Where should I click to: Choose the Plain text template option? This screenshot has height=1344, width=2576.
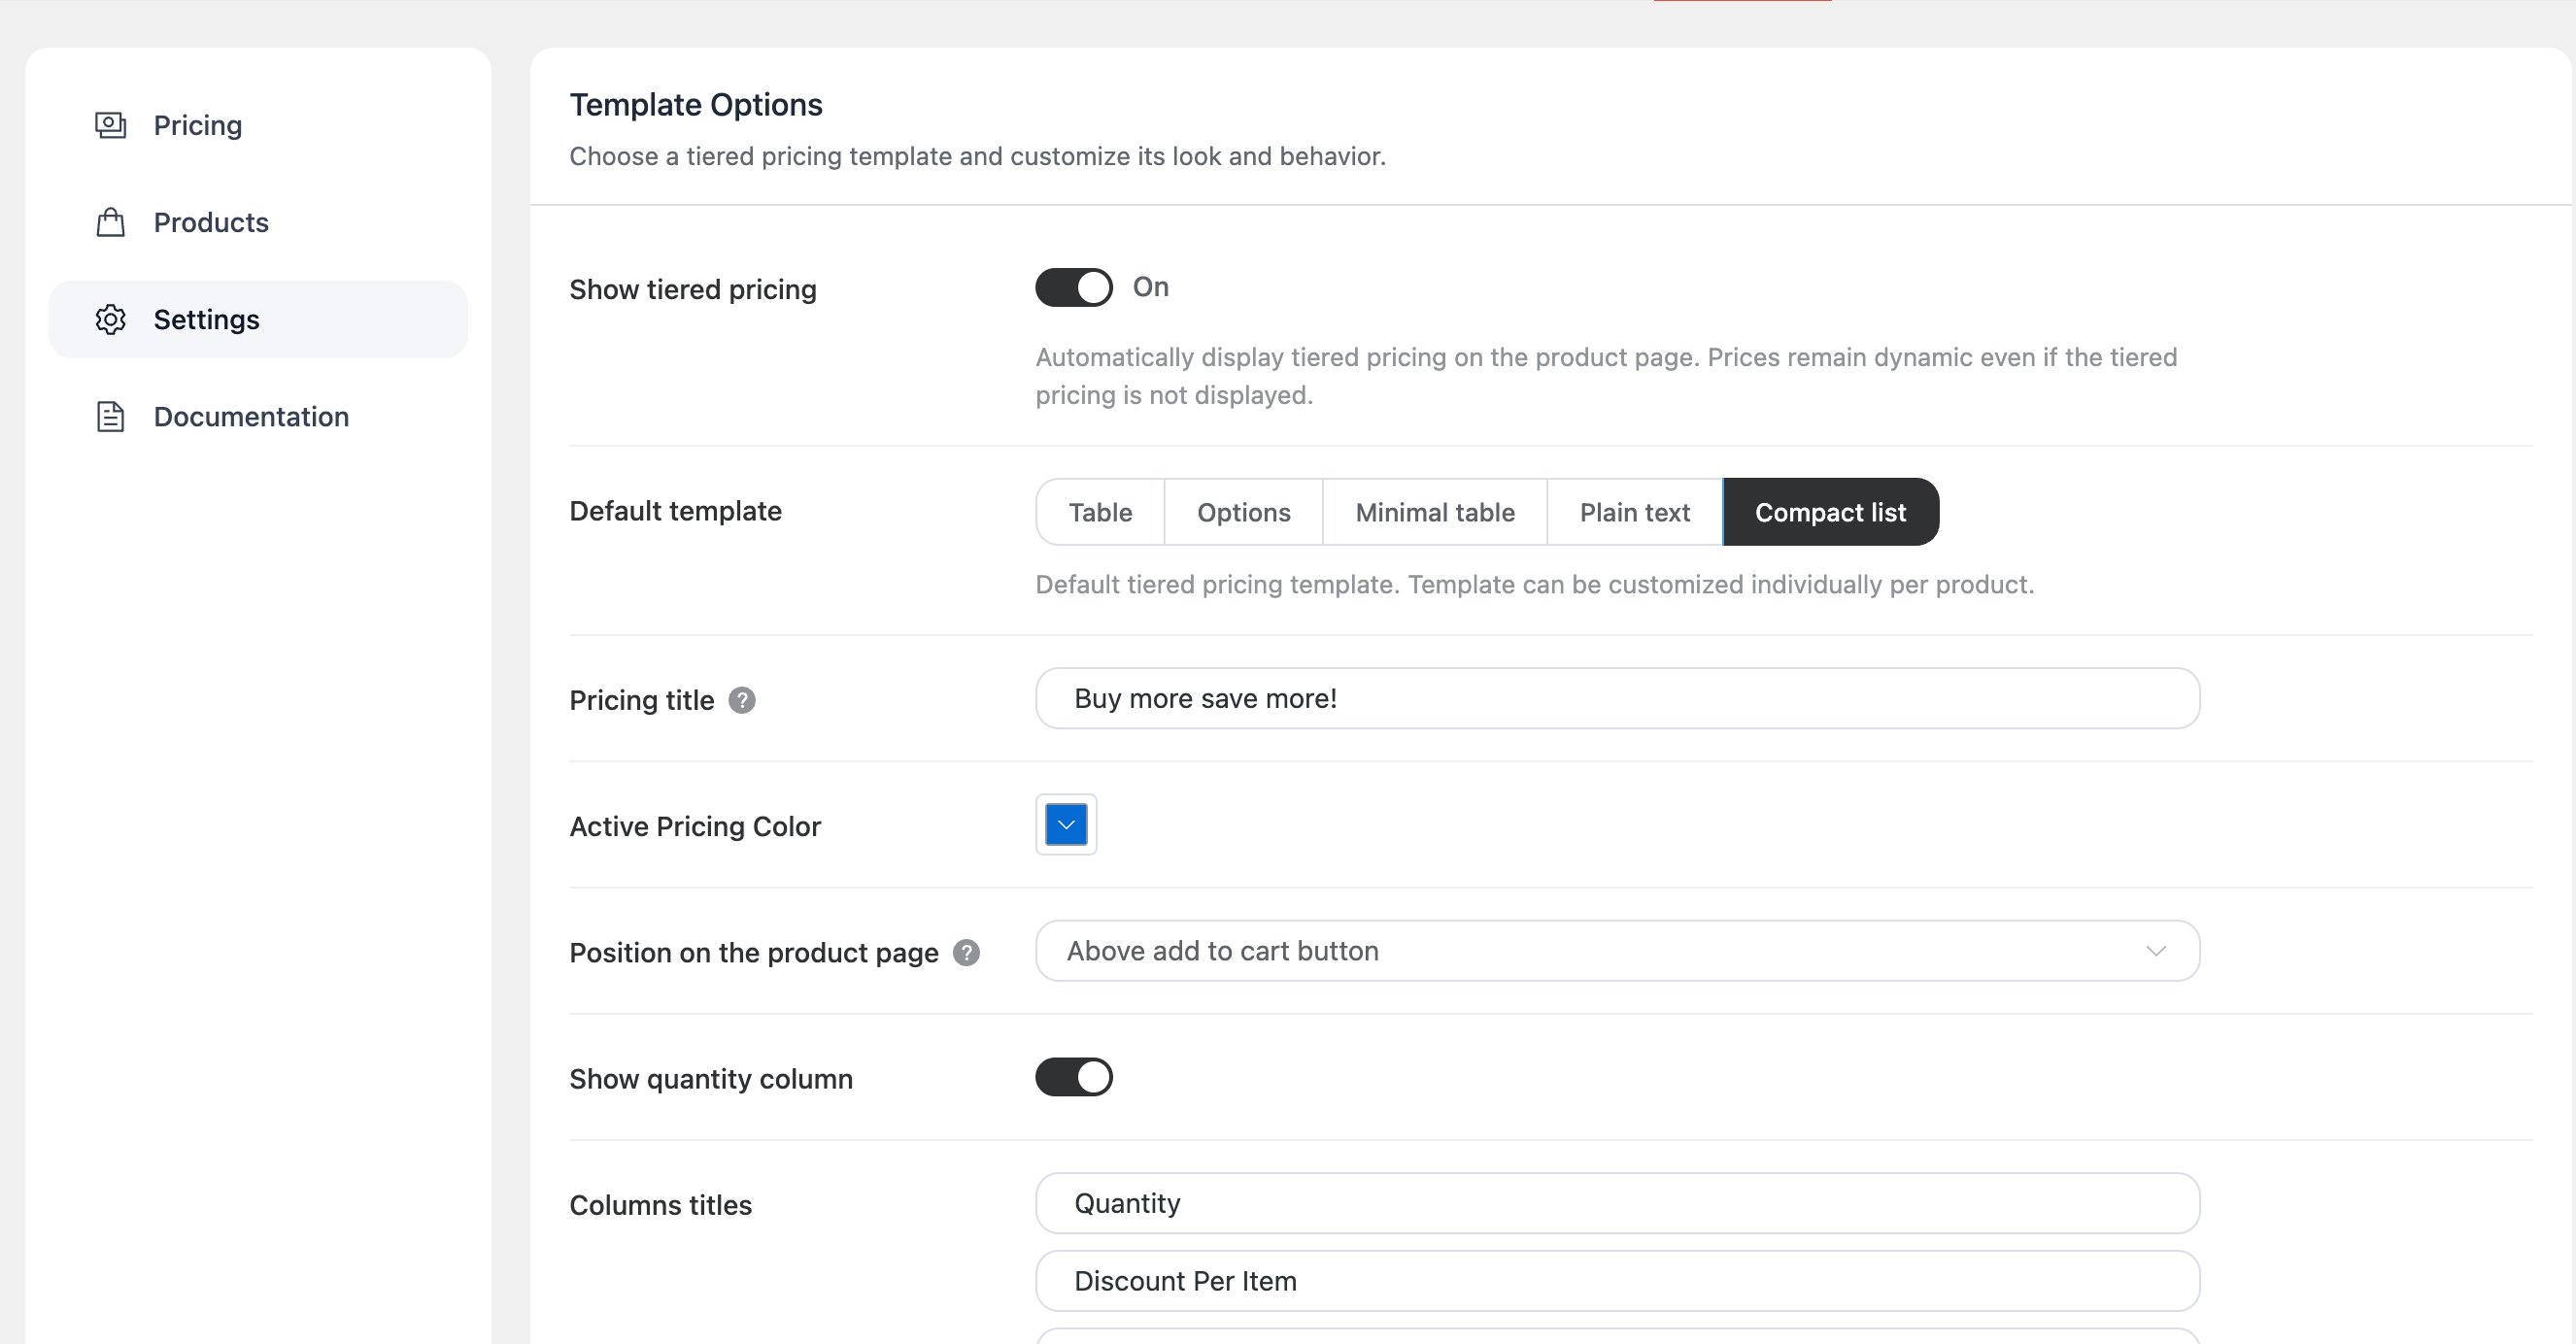tap(1633, 512)
